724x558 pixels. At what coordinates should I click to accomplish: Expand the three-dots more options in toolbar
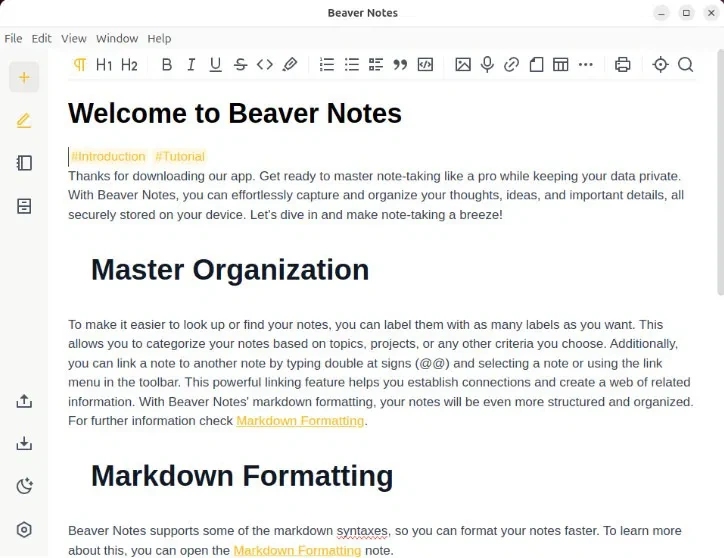tap(586, 65)
